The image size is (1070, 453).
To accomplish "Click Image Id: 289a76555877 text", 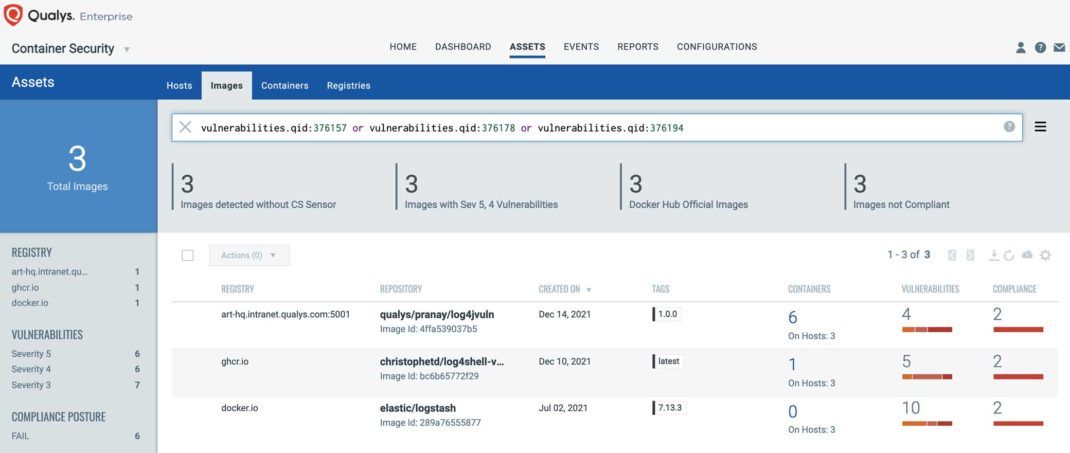I will click(430, 423).
